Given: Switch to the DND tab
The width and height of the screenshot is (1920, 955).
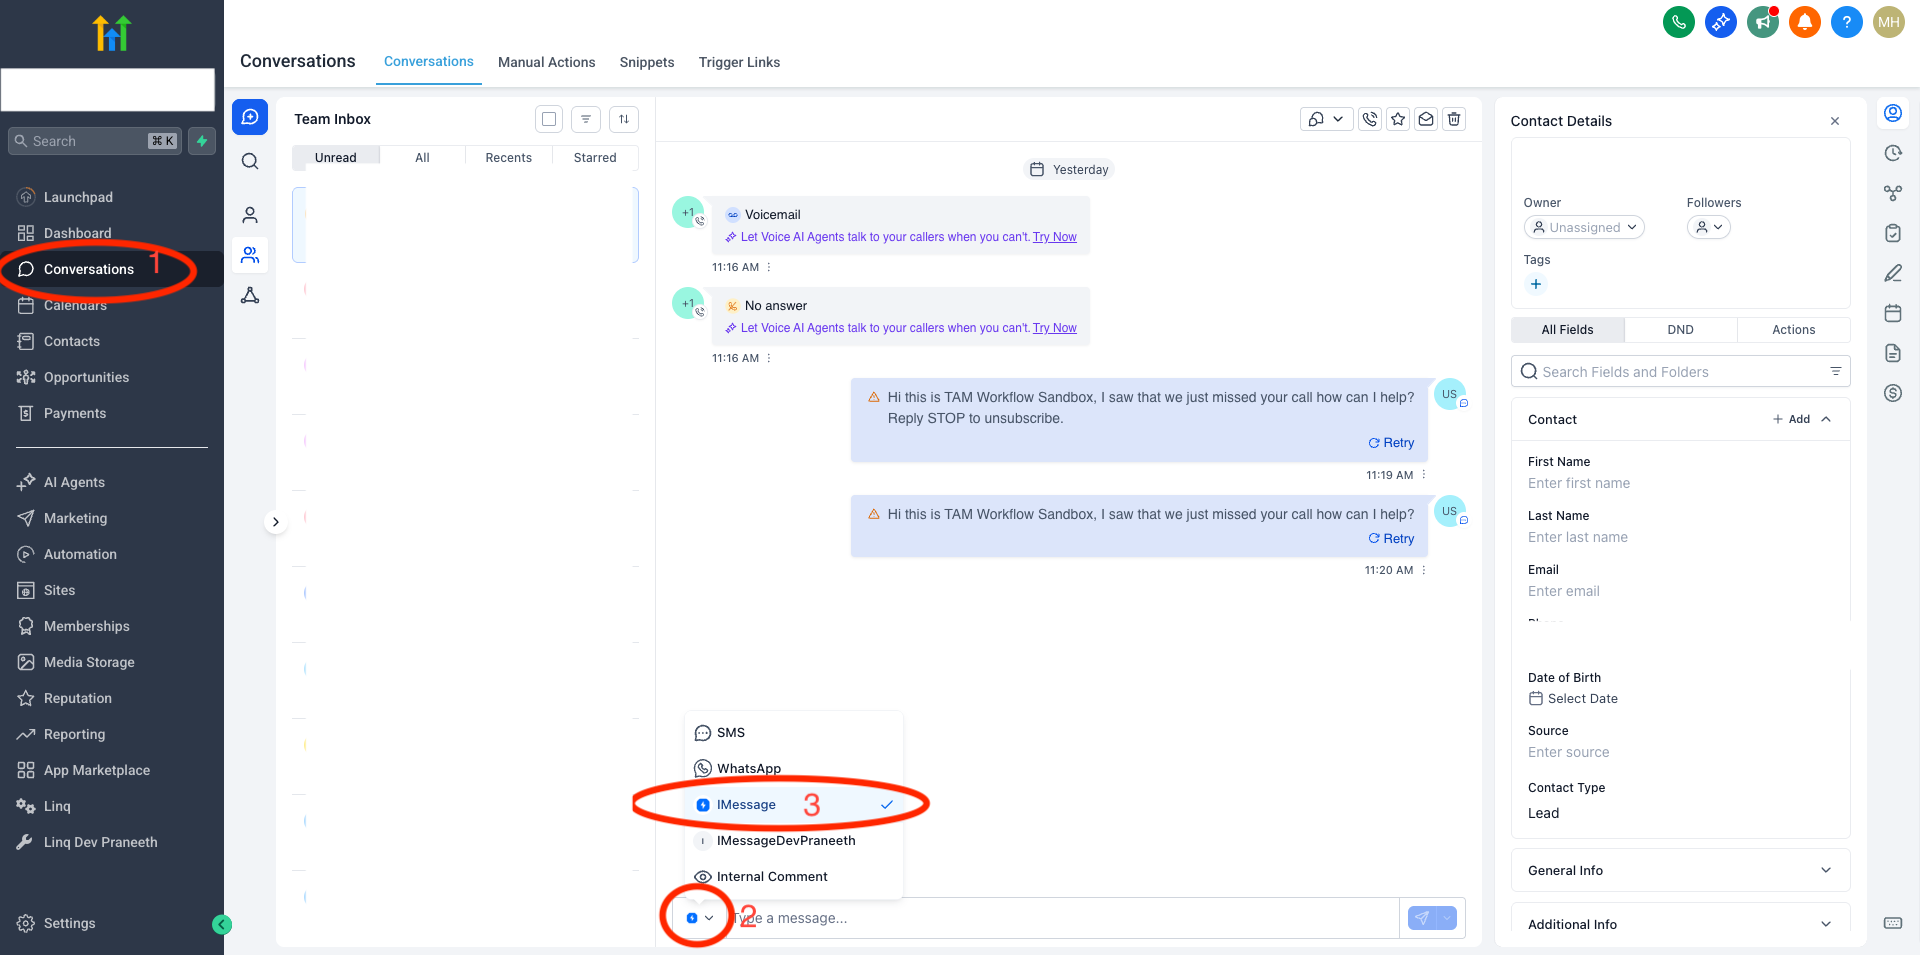Looking at the screenshot, I should click(1680, 330).
